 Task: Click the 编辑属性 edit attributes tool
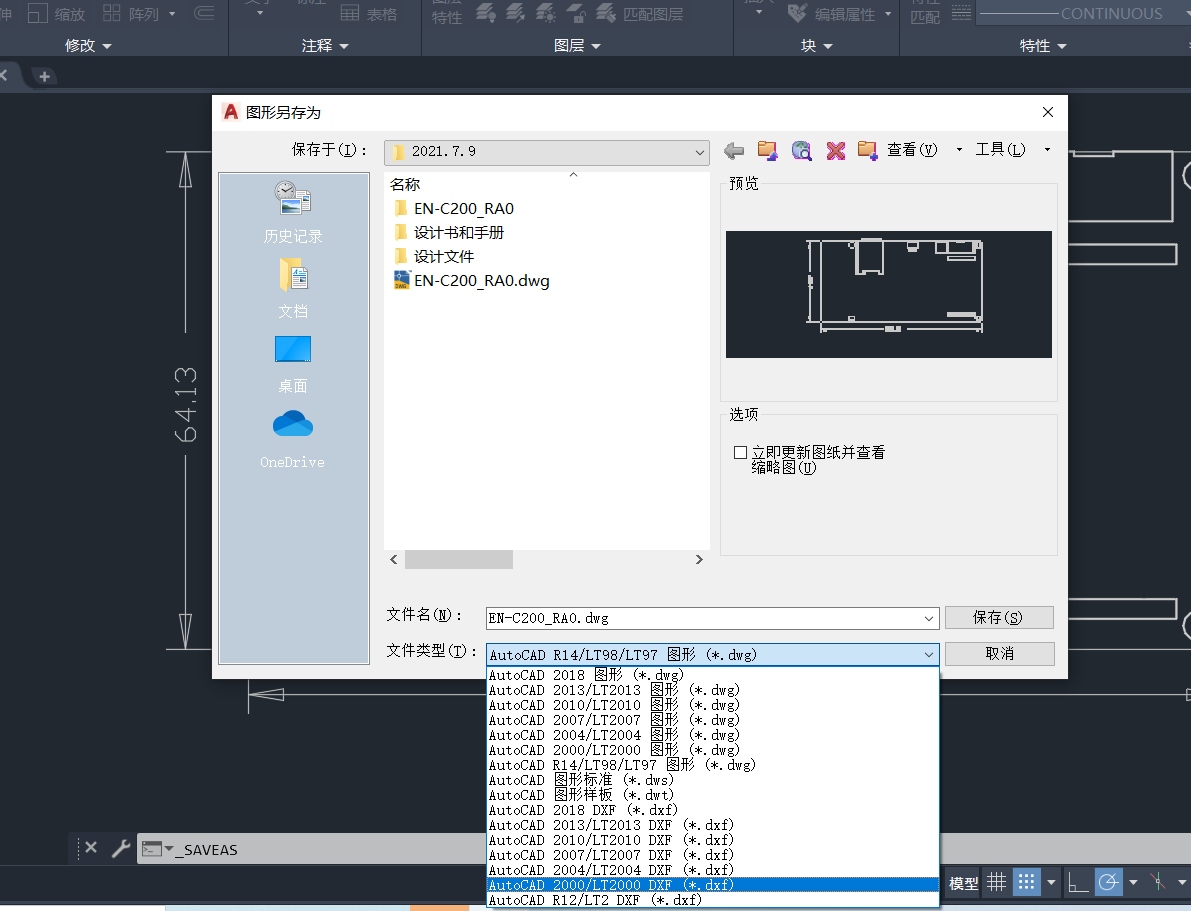[839, 14]
